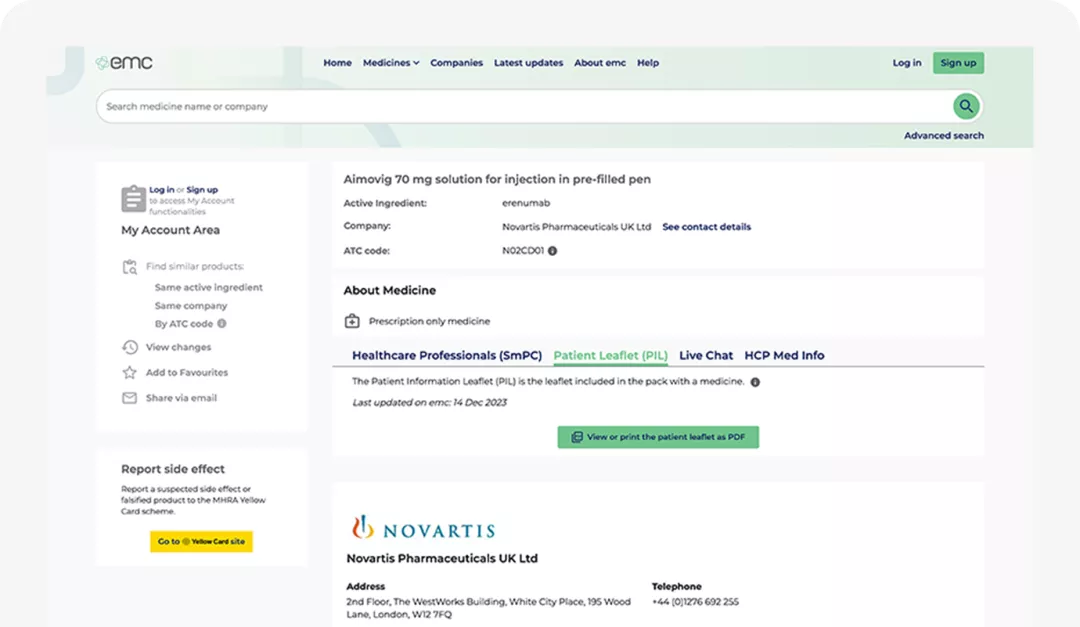1080x627 pixels.
Task: Switch to the Live Chat tab
Action: click(x=706, y=355)
